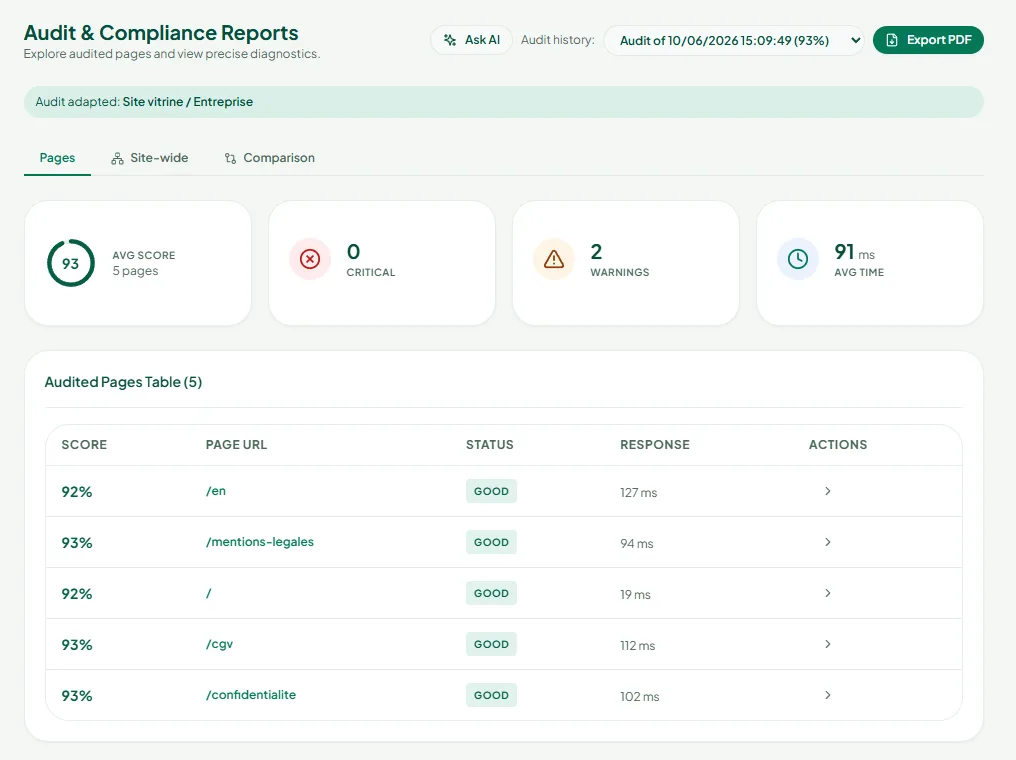Click the GOOD badge in the / row

tap(491, 593)
